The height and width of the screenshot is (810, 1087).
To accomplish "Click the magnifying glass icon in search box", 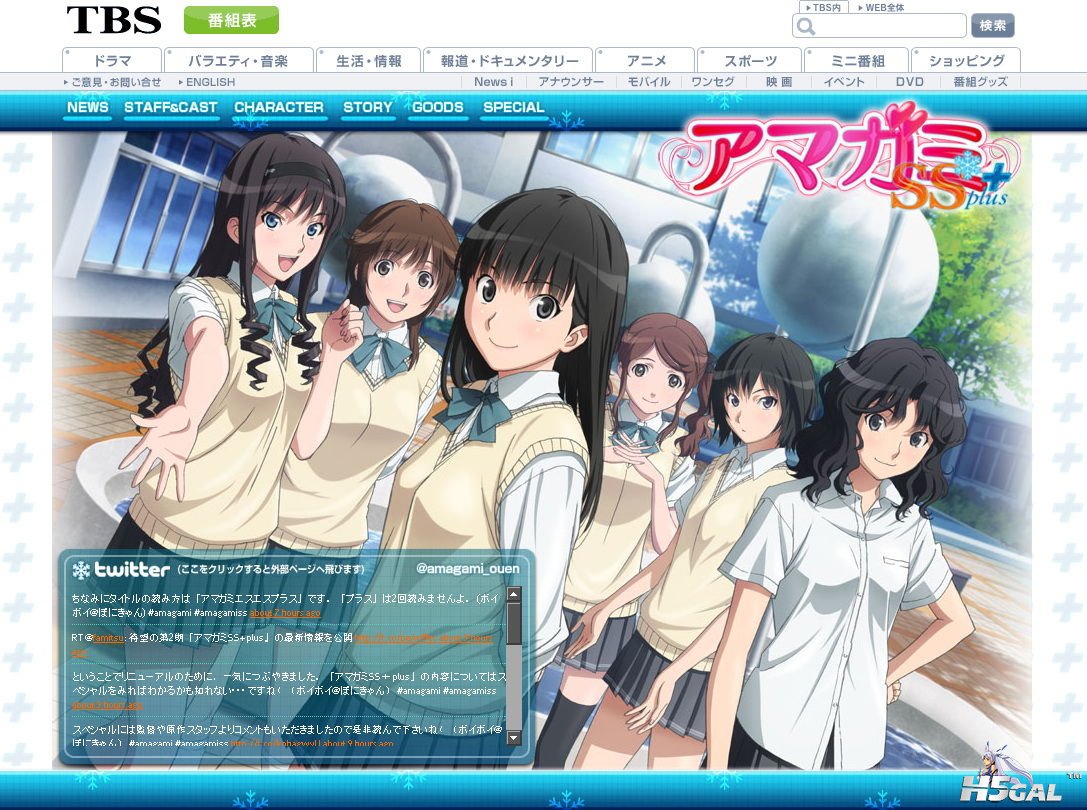I will [805, 27].
